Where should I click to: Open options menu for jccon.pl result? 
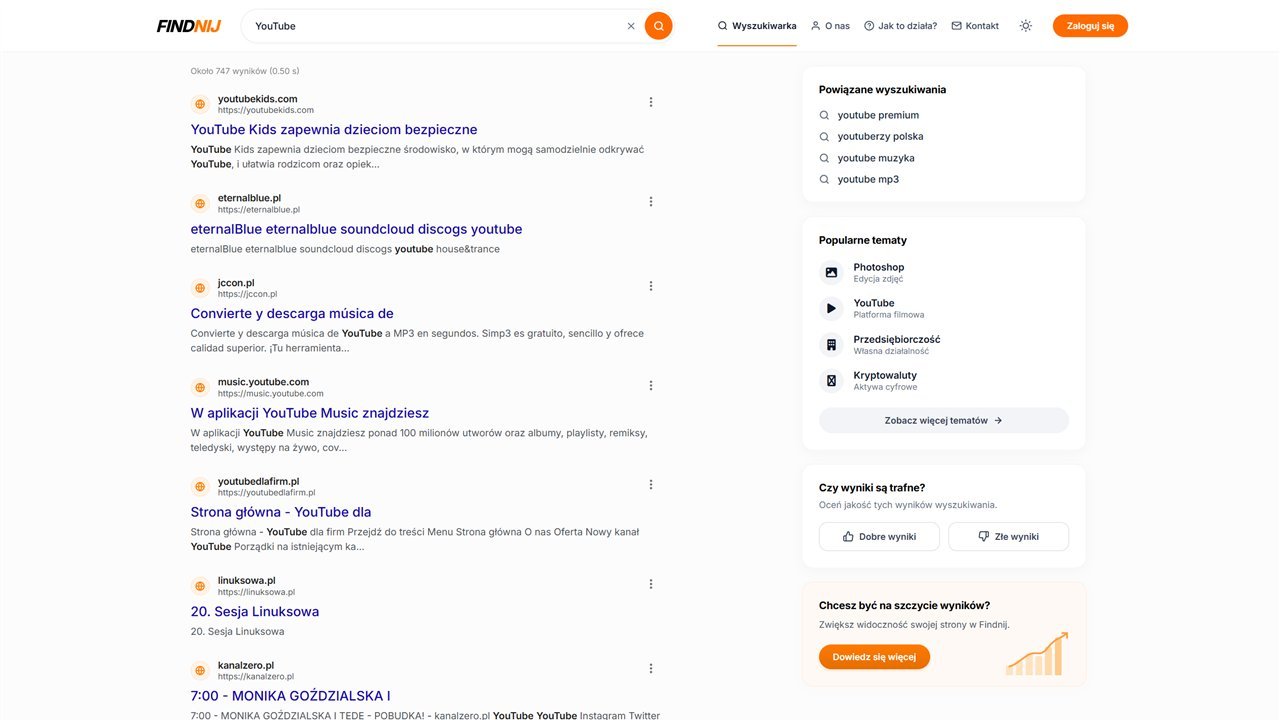(651, 286)
